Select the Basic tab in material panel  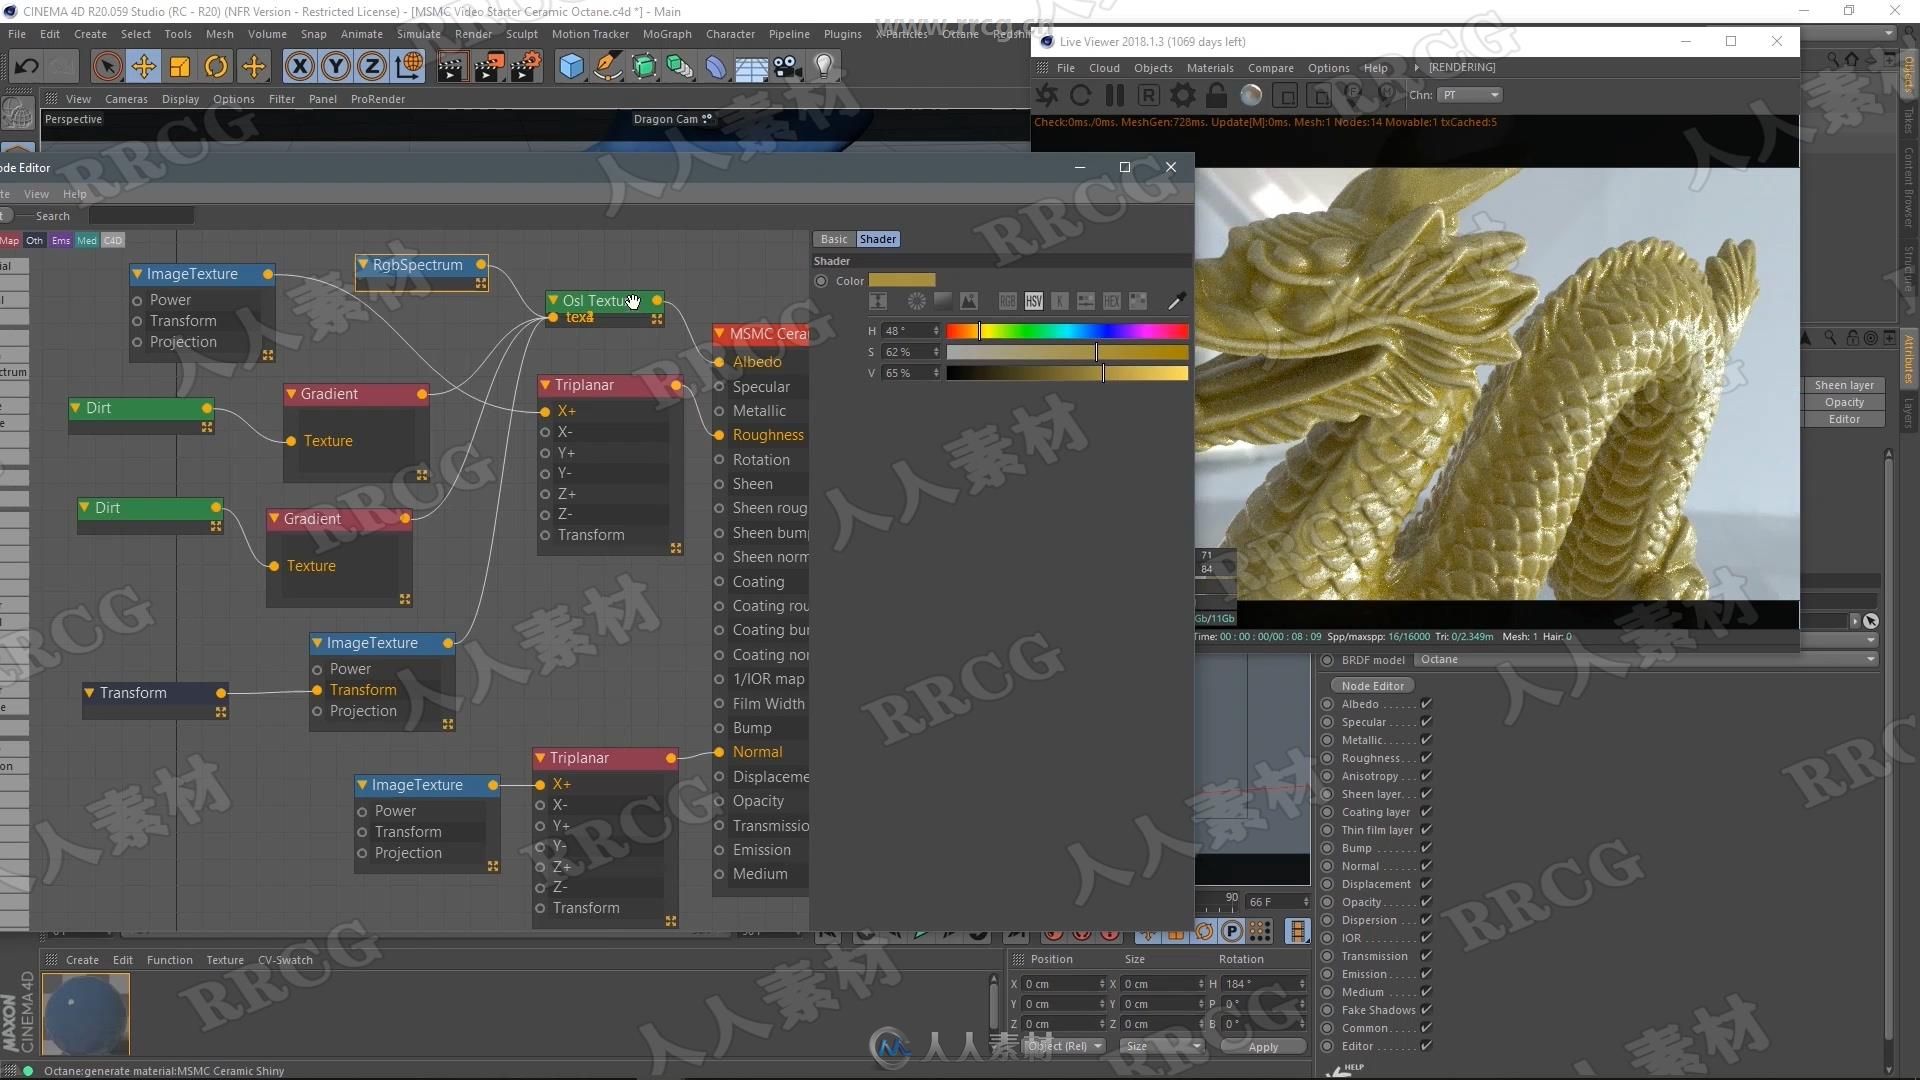[832, 239]
